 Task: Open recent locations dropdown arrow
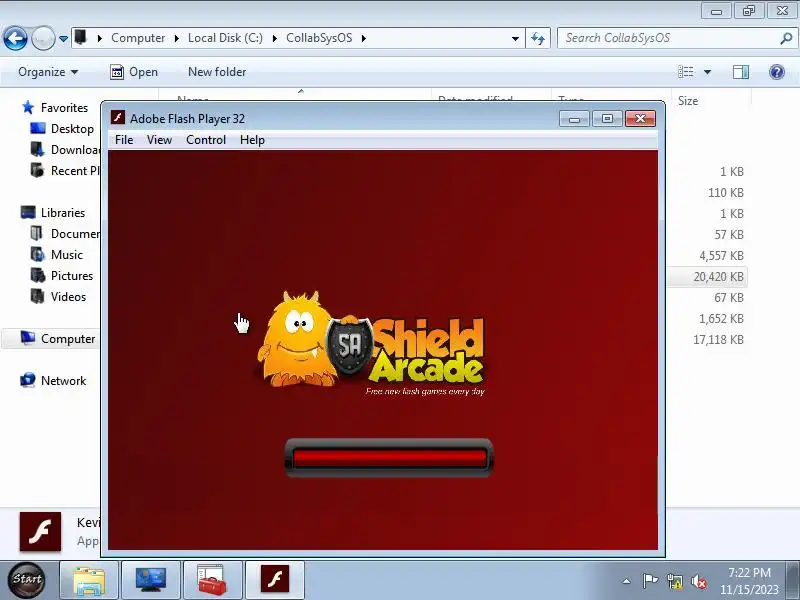click(x=63, y=39)
